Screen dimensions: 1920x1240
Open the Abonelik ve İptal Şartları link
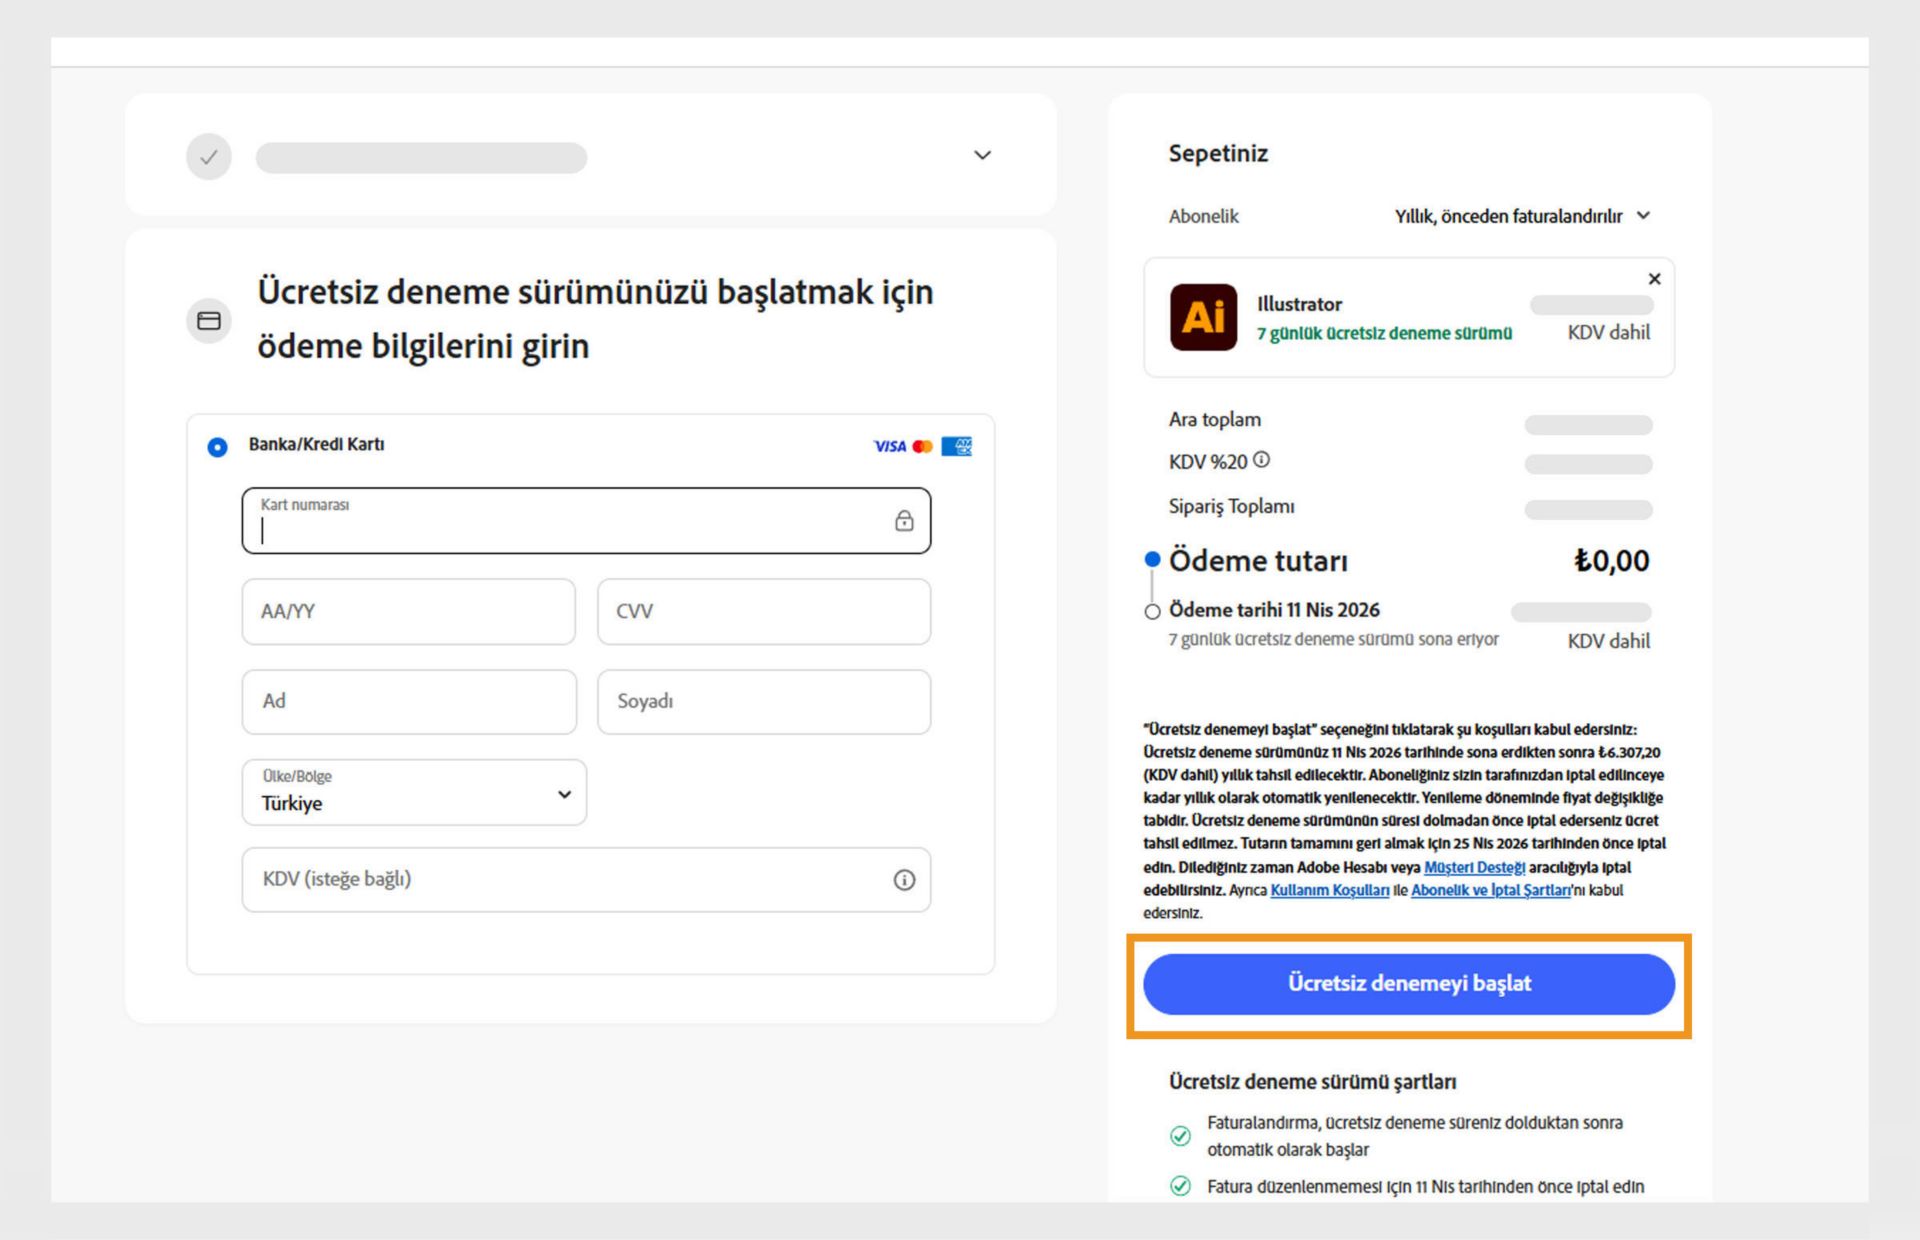[x=1491, y=890]
